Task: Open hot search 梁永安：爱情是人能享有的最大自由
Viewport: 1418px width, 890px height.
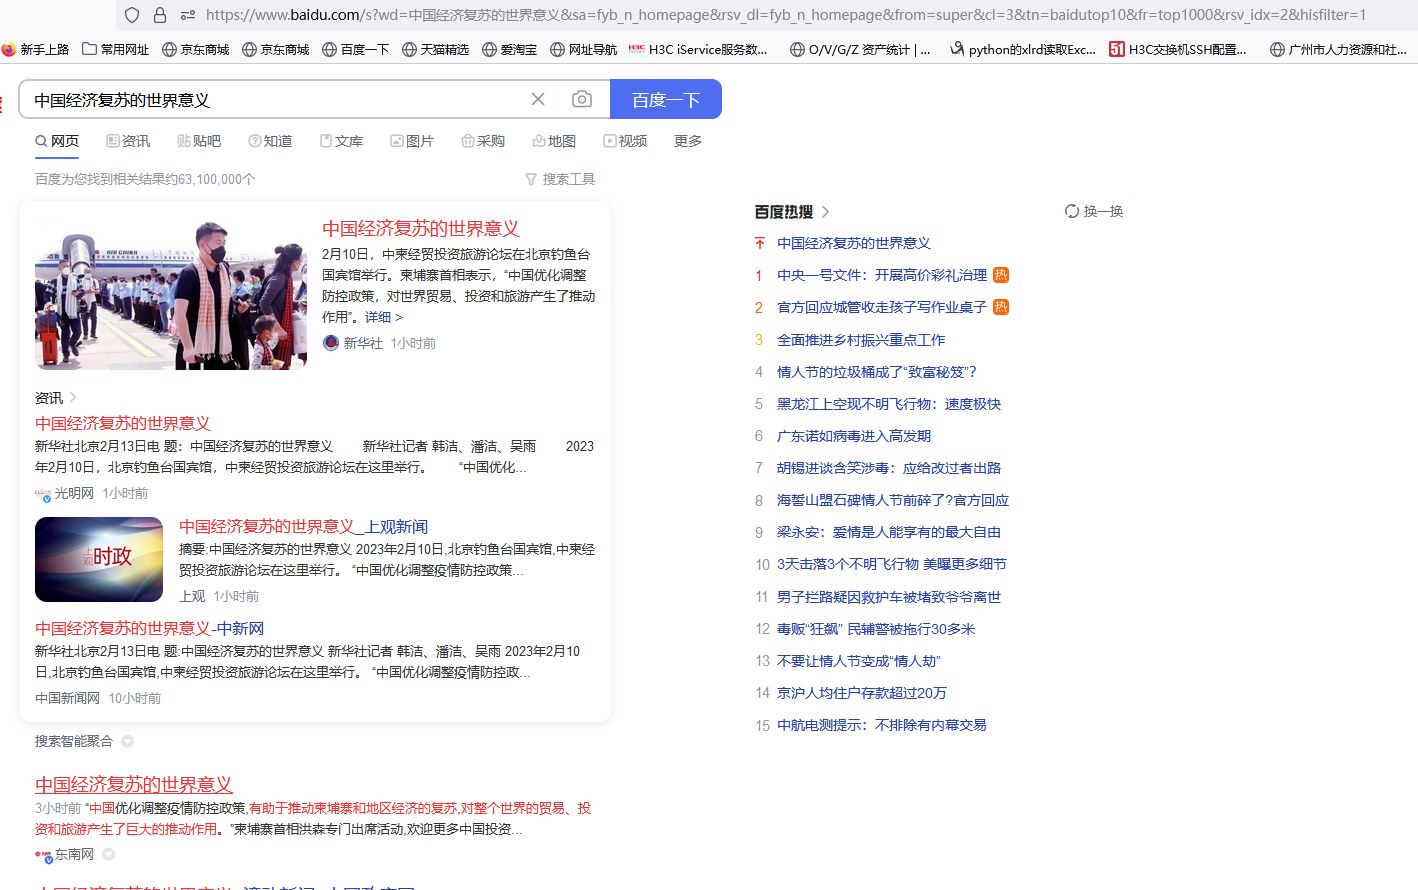Action: [x=889, y=532]
